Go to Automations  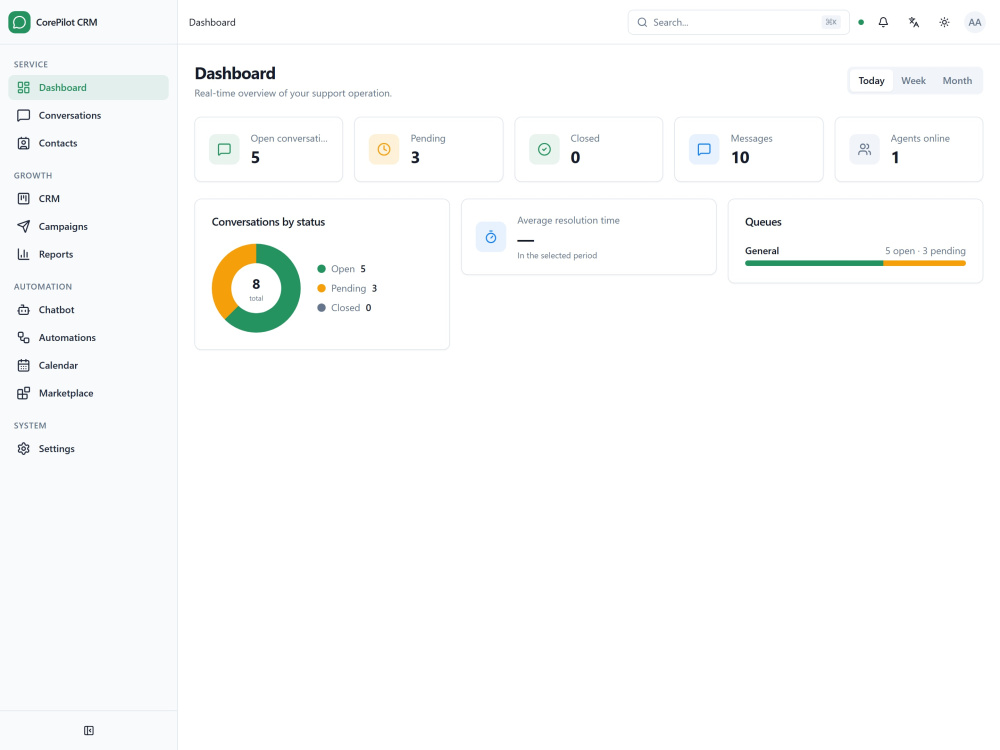click(89, 337)
